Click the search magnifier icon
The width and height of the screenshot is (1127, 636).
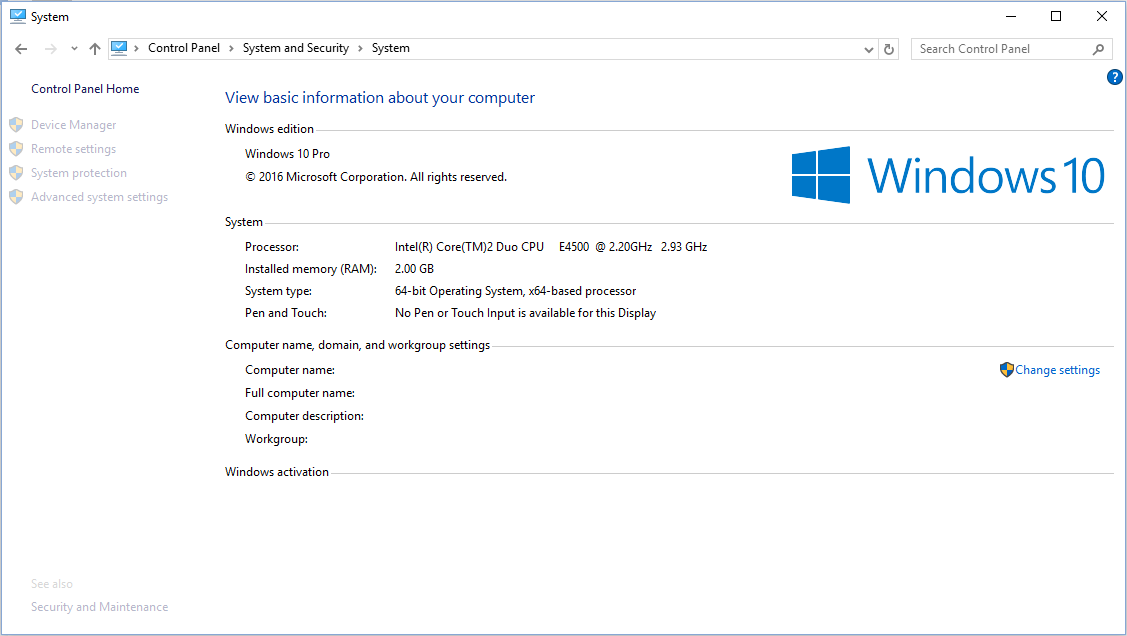pyautogui.click(x=1098, y=49)
